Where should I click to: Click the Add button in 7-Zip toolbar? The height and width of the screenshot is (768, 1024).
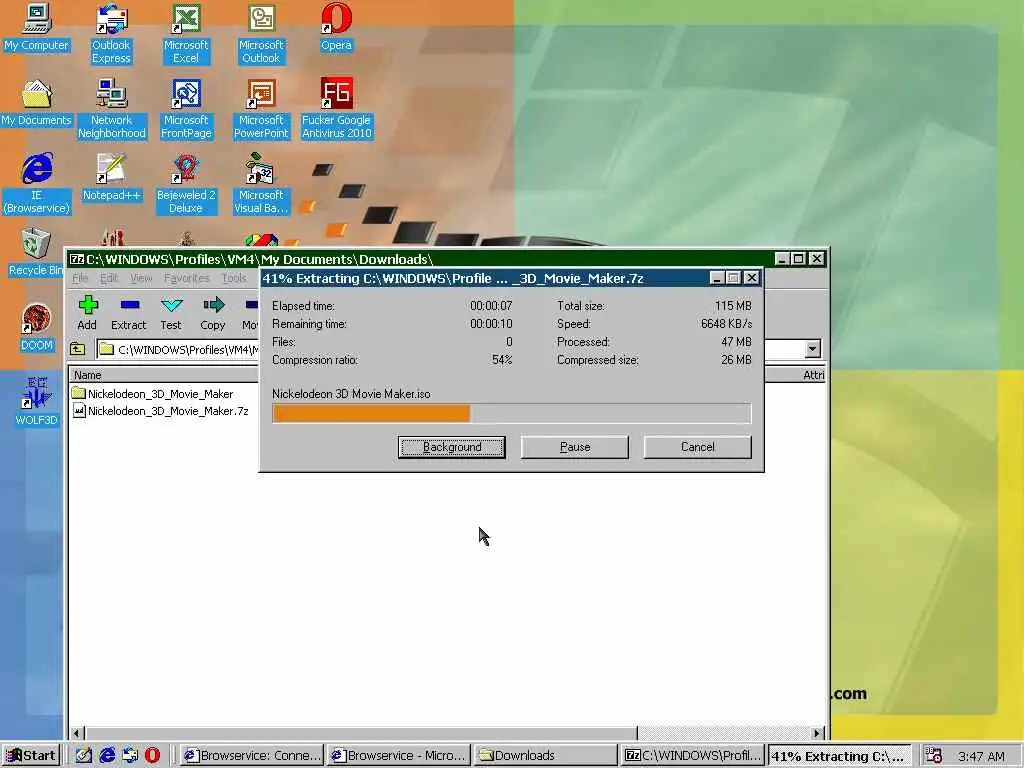(88, 313)
